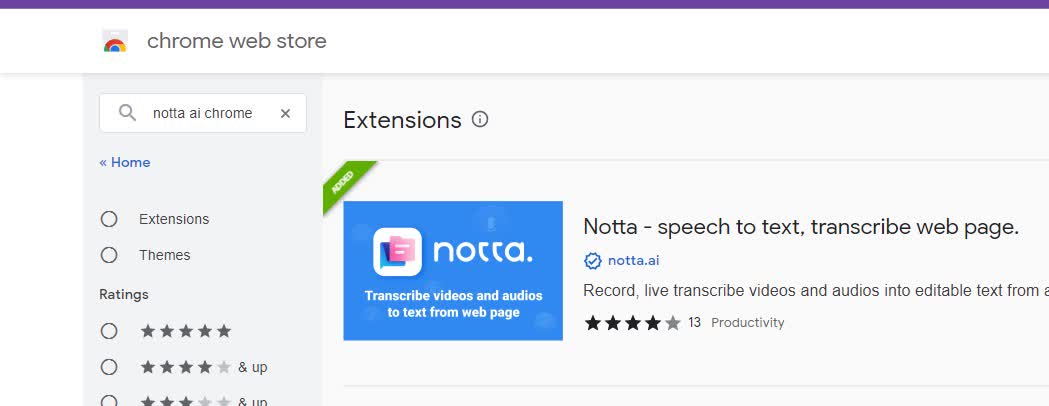Select the four stars & up filter

coord(109,367)
